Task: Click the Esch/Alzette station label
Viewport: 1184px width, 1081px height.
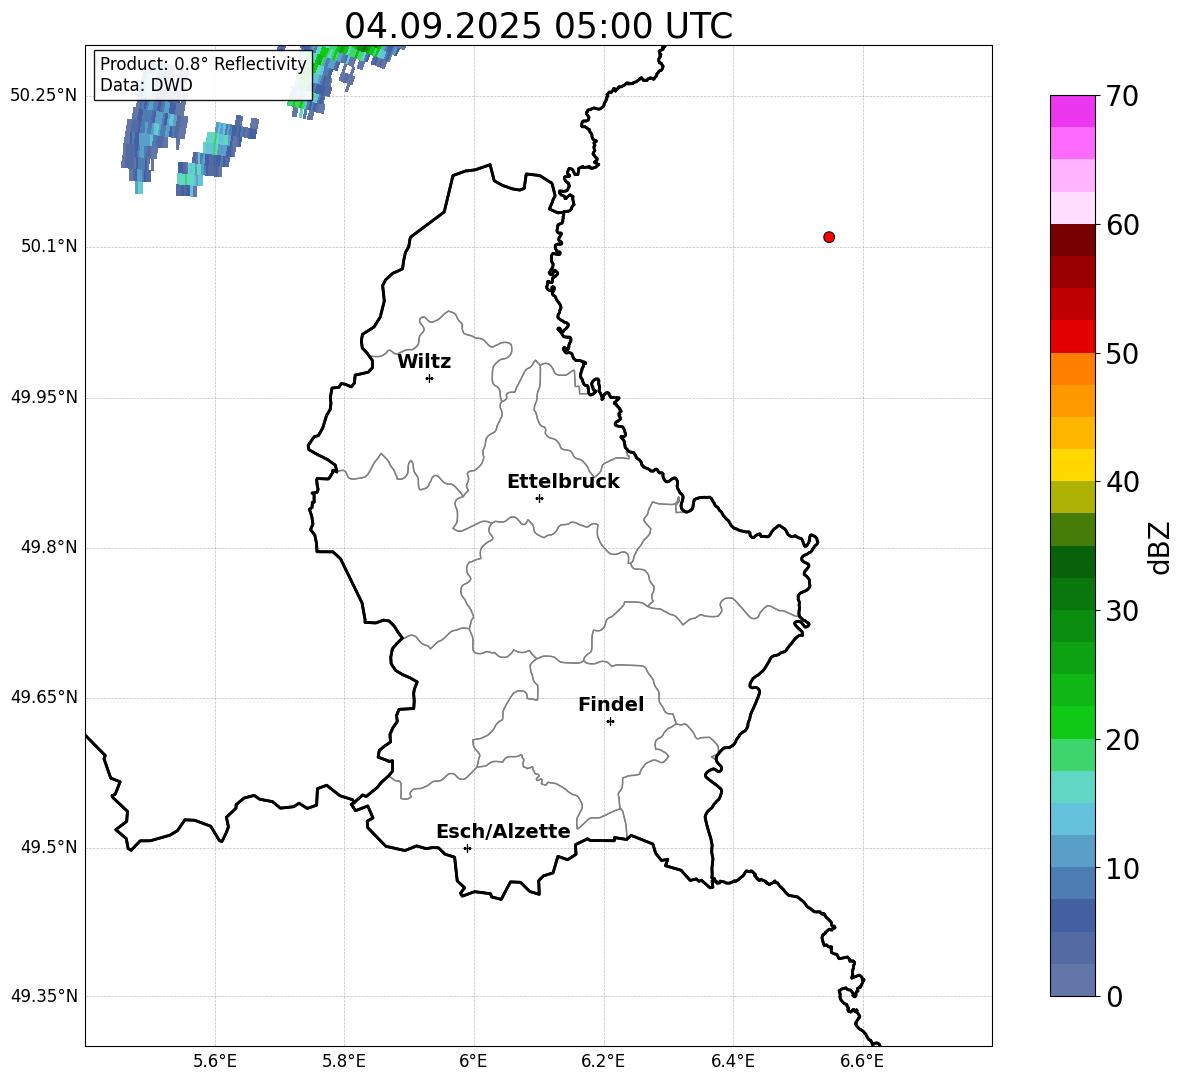Action: (x=504, y=831)
